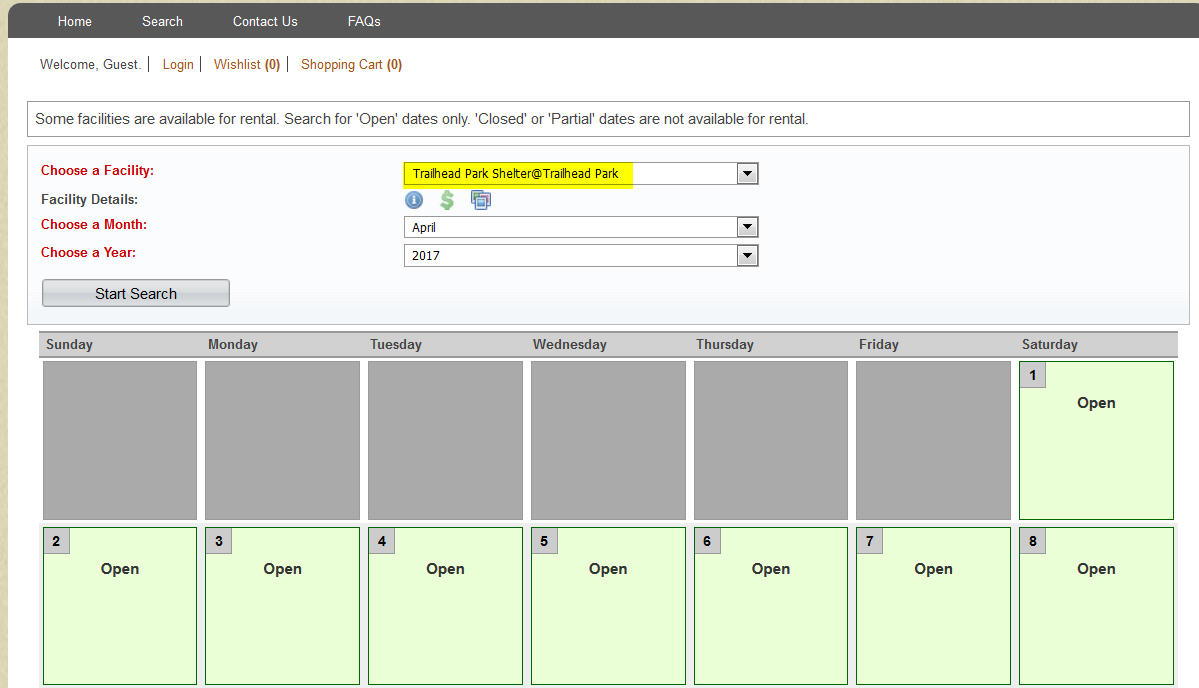Select Open date 5 on Wednesday
The height and width of the screenshot is (688, 1199).
[x=608, y=605]
